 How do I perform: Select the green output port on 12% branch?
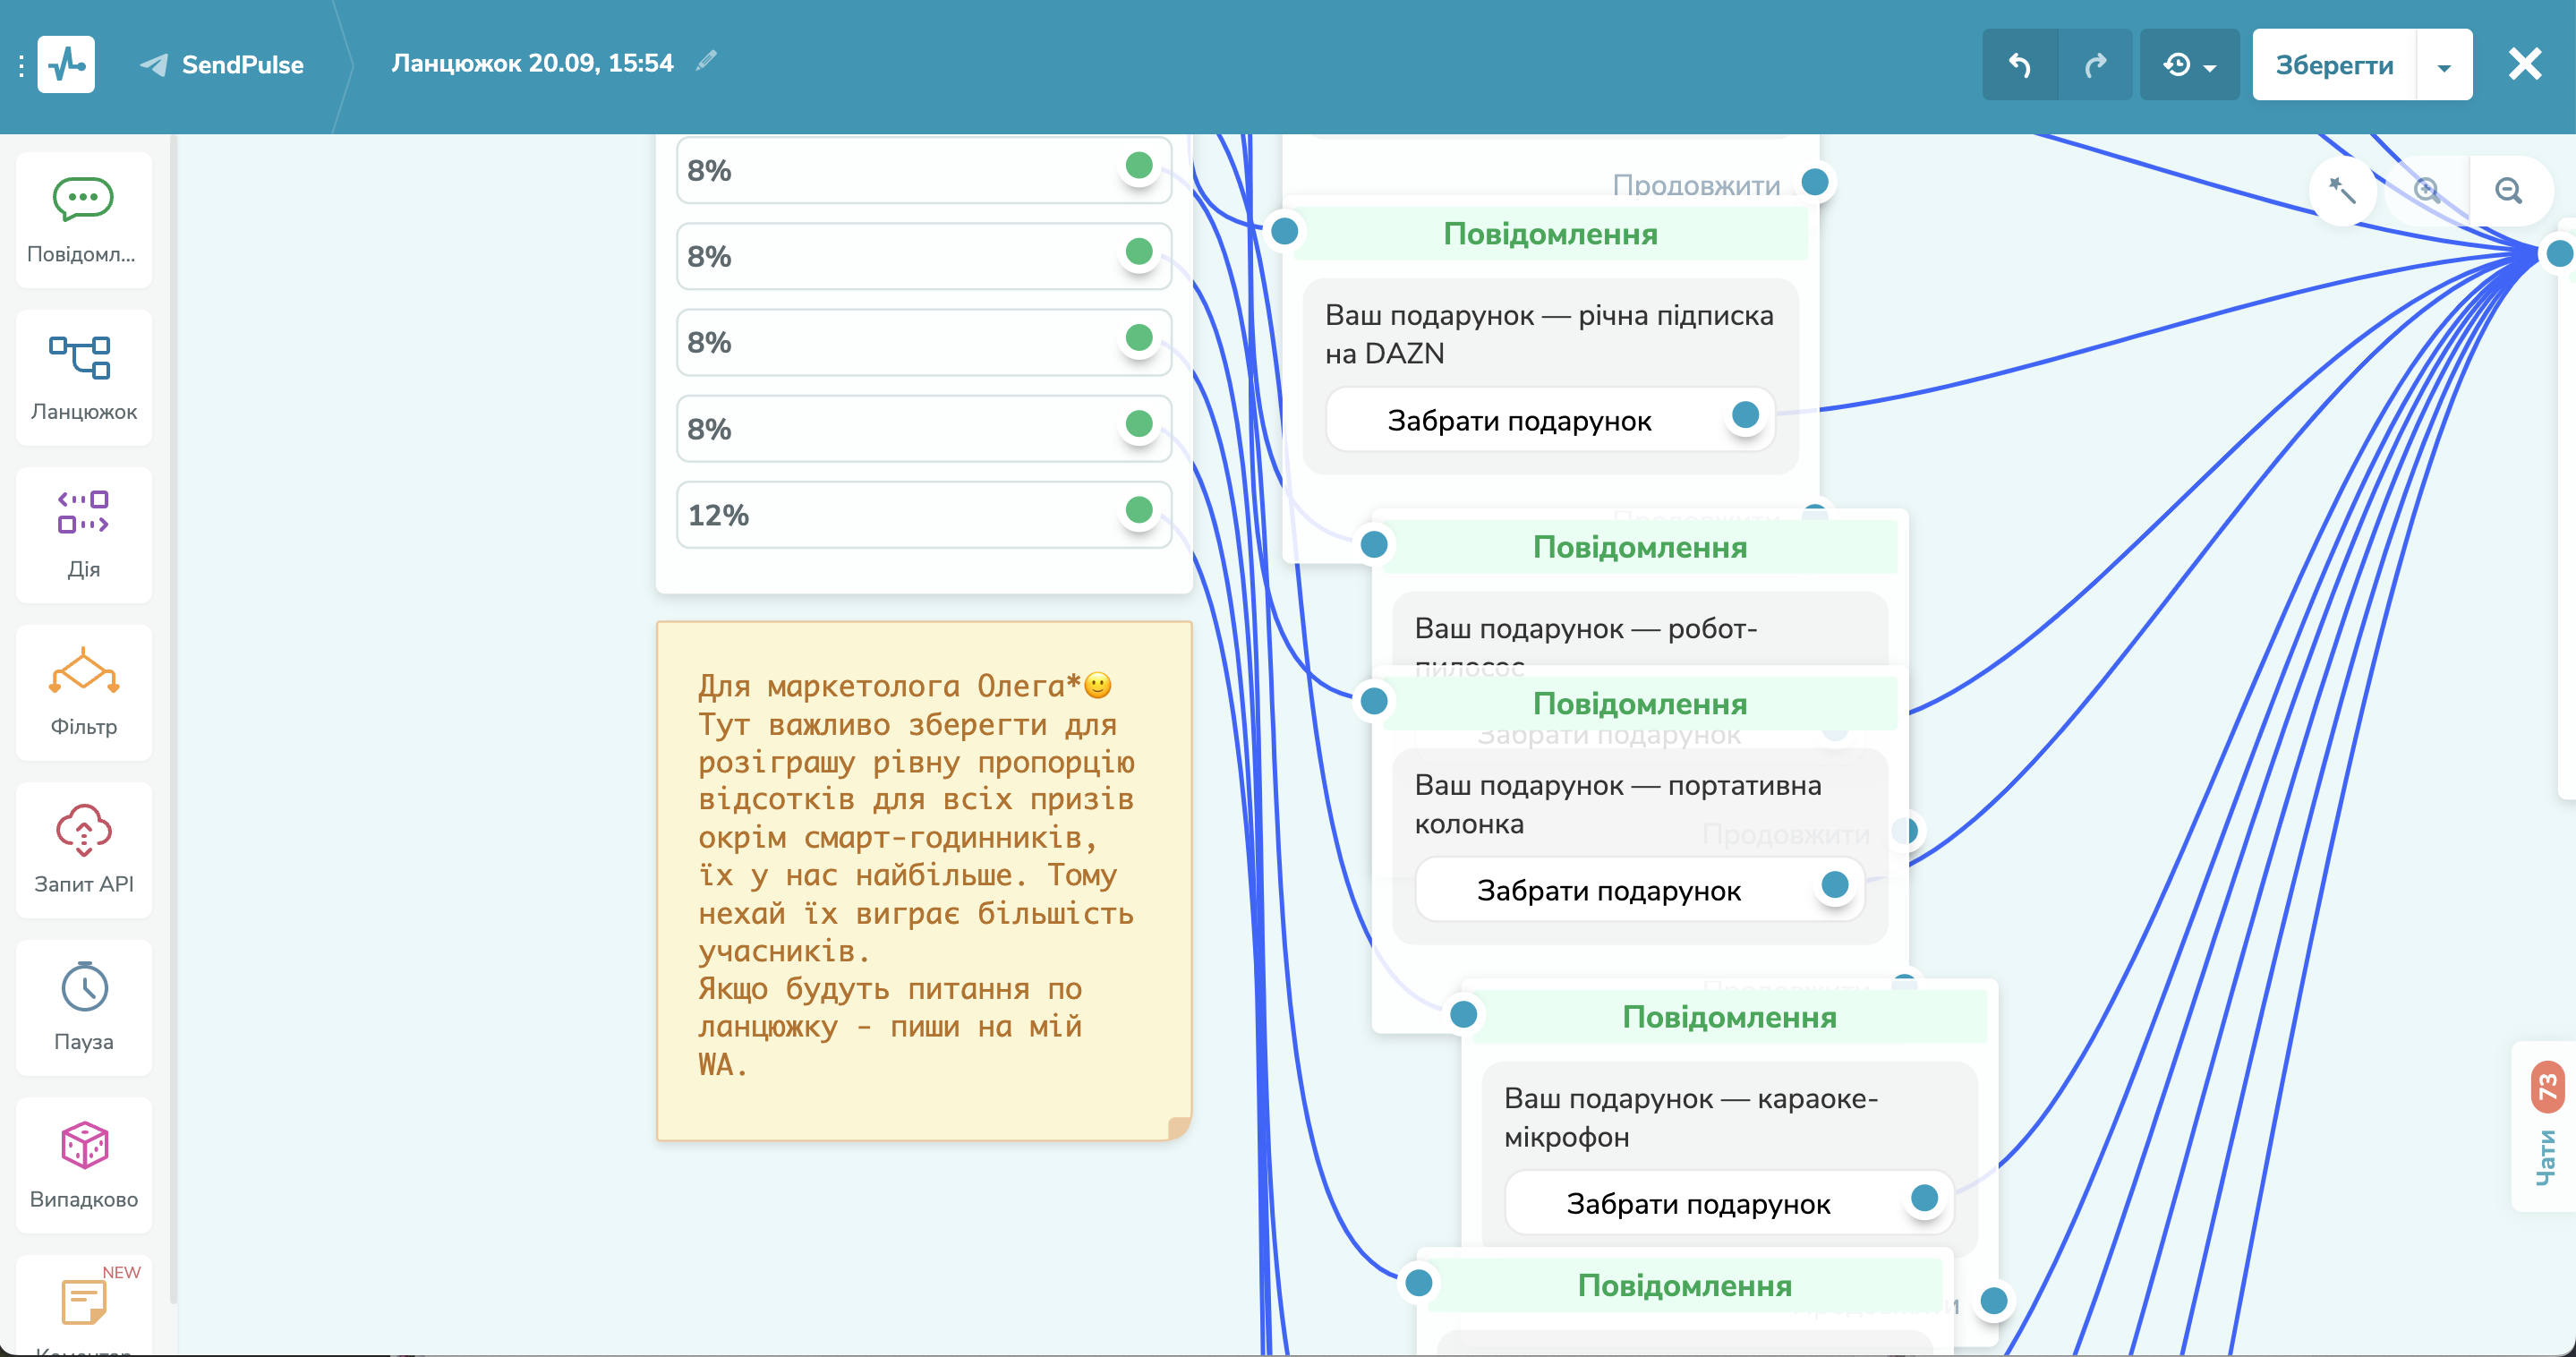pos(1139,511)
